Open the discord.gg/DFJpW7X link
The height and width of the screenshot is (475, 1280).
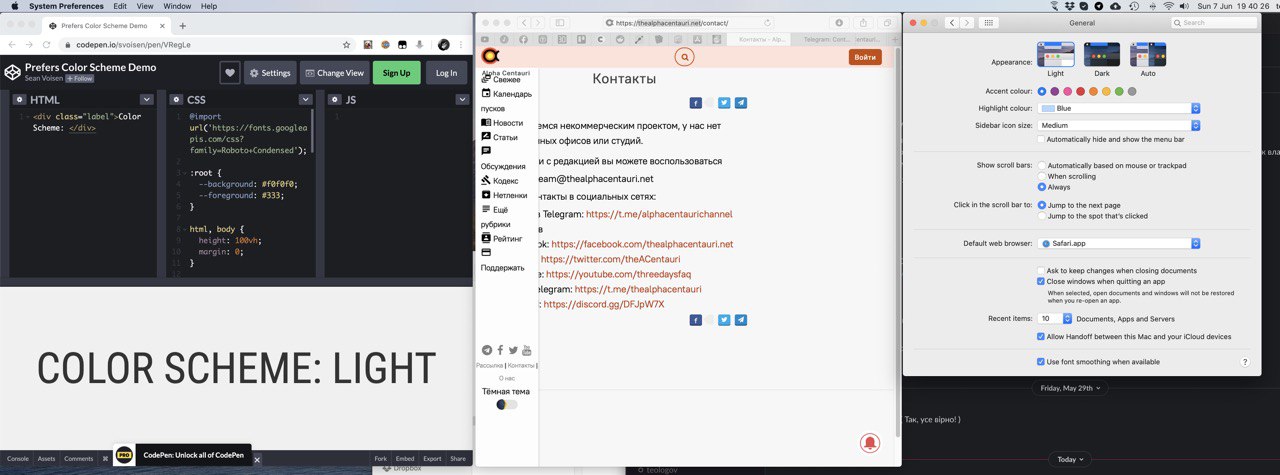604,304
